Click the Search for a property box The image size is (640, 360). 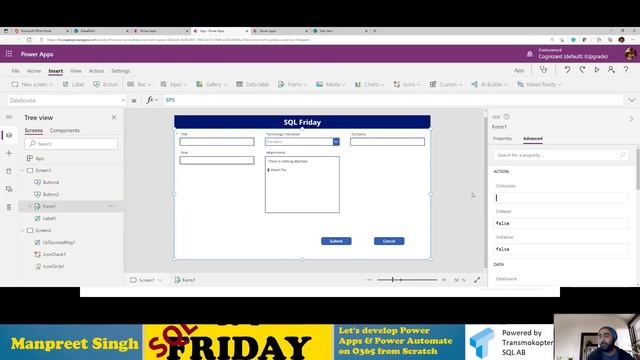coord(561,155)
